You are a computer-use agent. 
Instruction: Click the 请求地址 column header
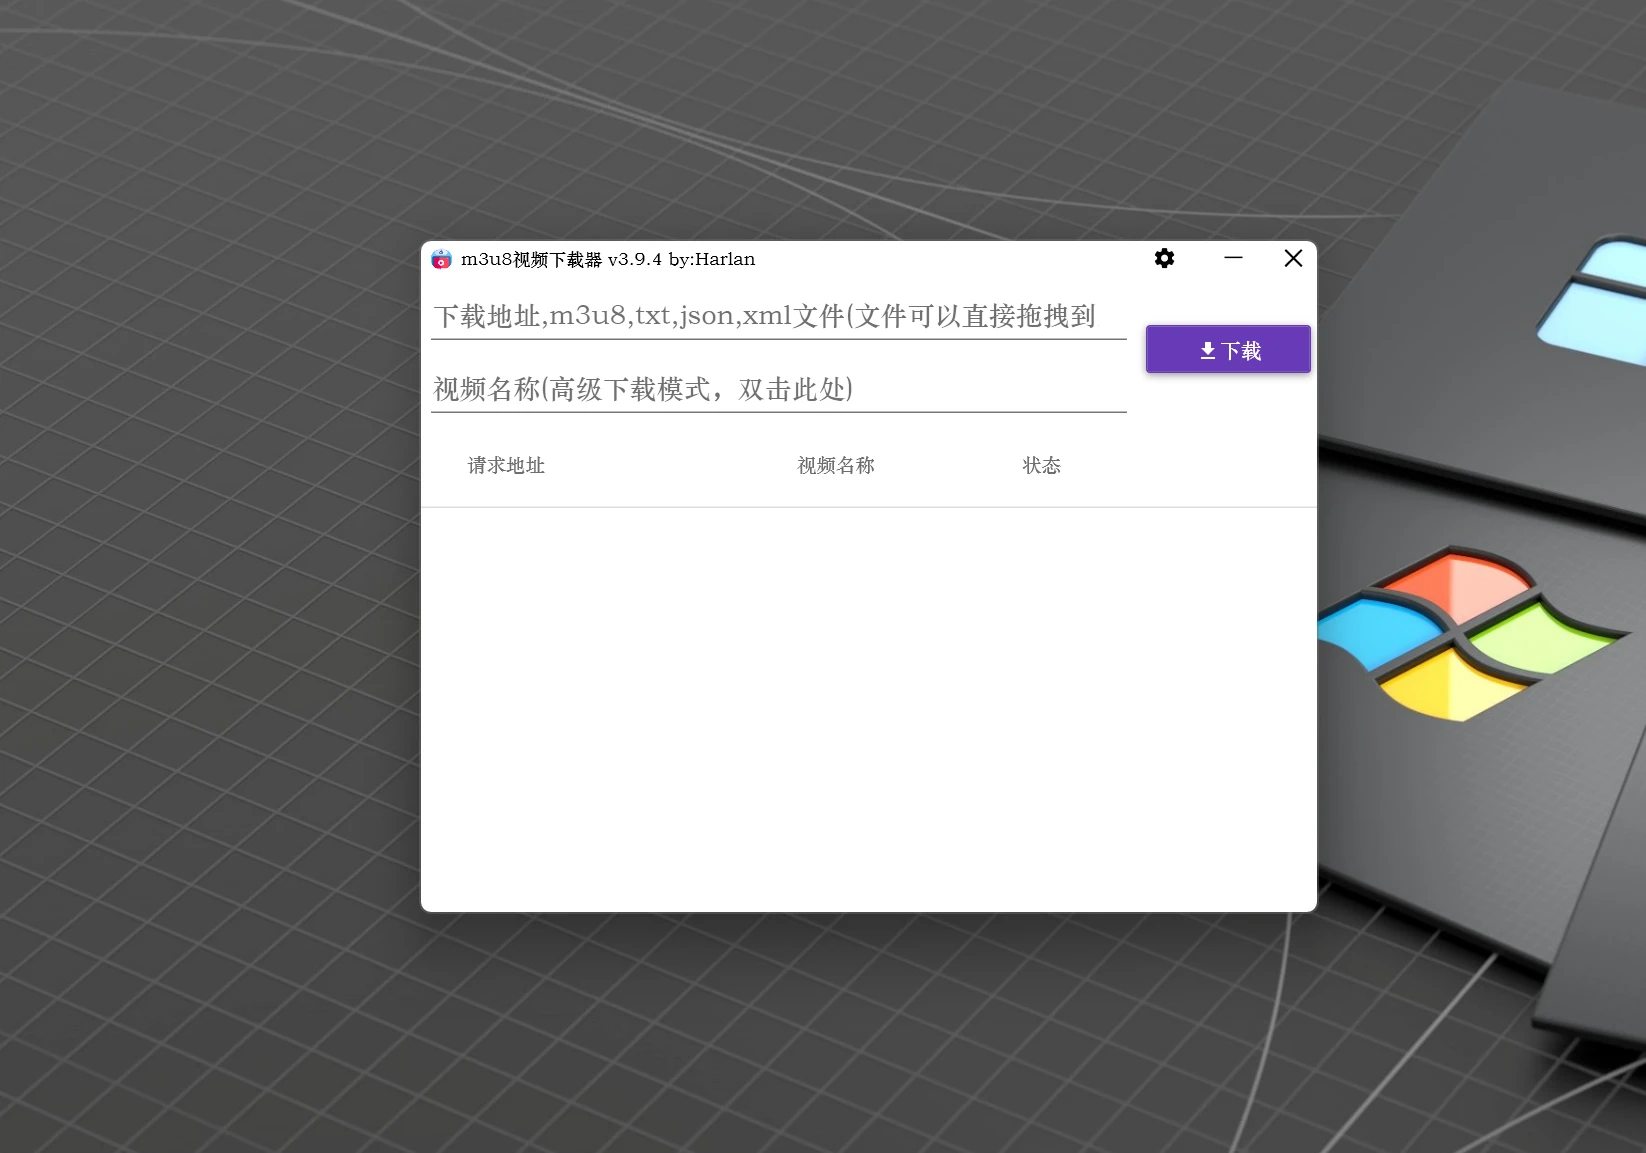pyautogui.click(x=506, y=465)
